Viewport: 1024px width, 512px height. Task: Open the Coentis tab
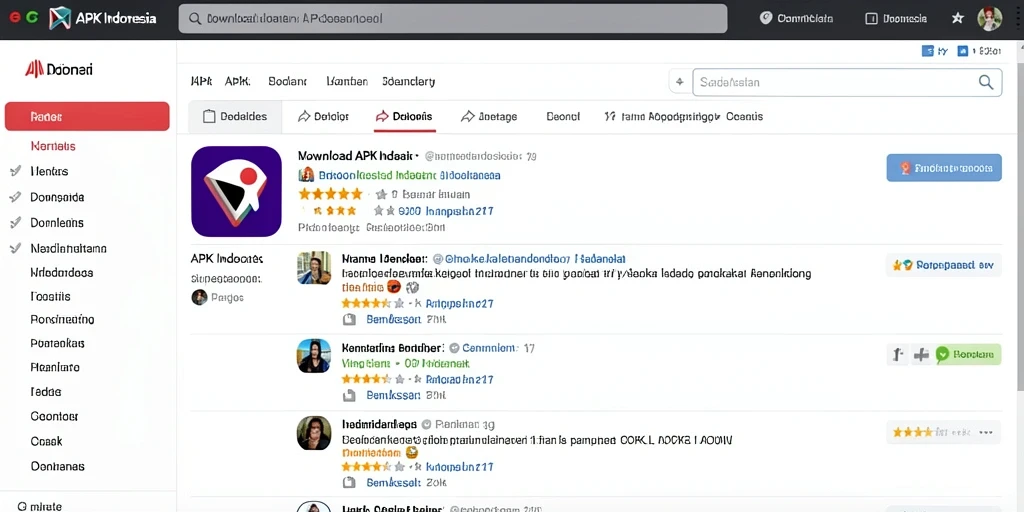pyautogui.click(x=744, y=117)
